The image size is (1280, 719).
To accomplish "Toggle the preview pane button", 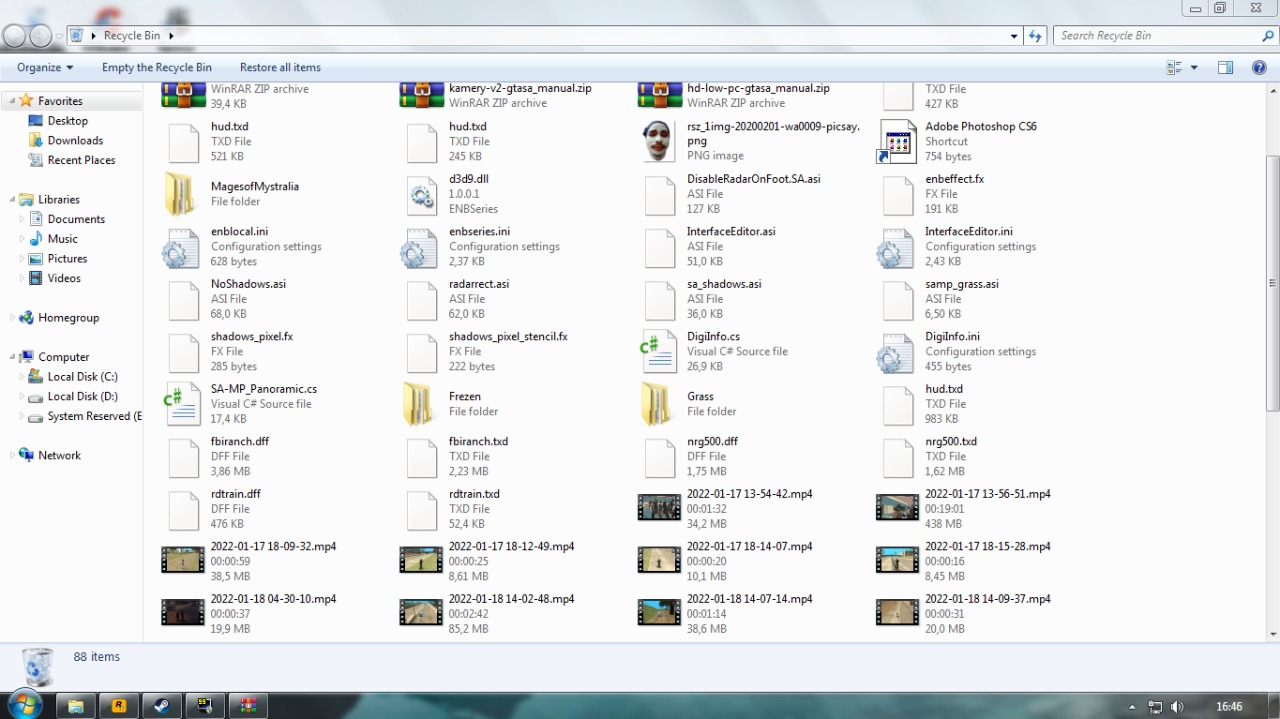I will point(1225,67).
